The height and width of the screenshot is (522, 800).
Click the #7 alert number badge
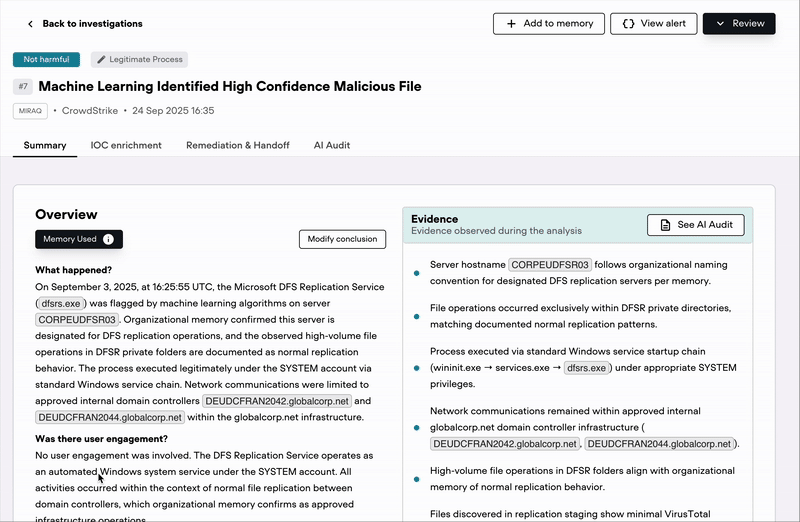(23, 86)
